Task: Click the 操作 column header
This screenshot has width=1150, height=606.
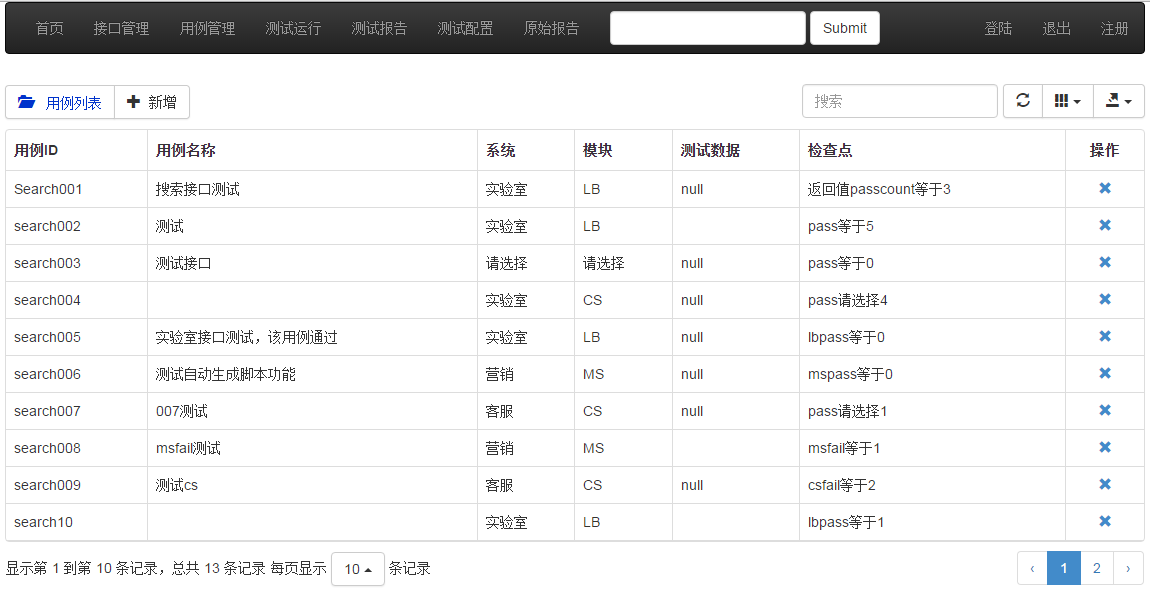Action: pyautogui.click(x=1105, y=150)
